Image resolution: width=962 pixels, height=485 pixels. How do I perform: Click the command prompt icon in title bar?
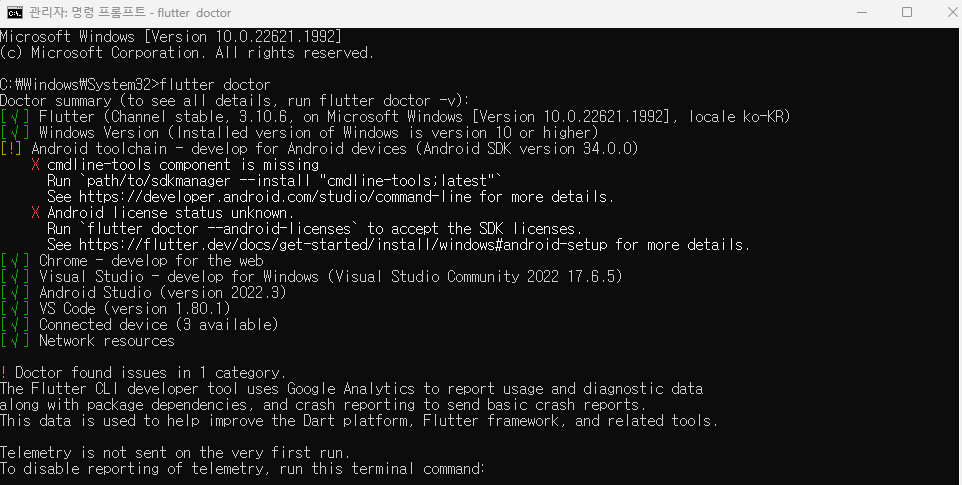click(15, 12)
